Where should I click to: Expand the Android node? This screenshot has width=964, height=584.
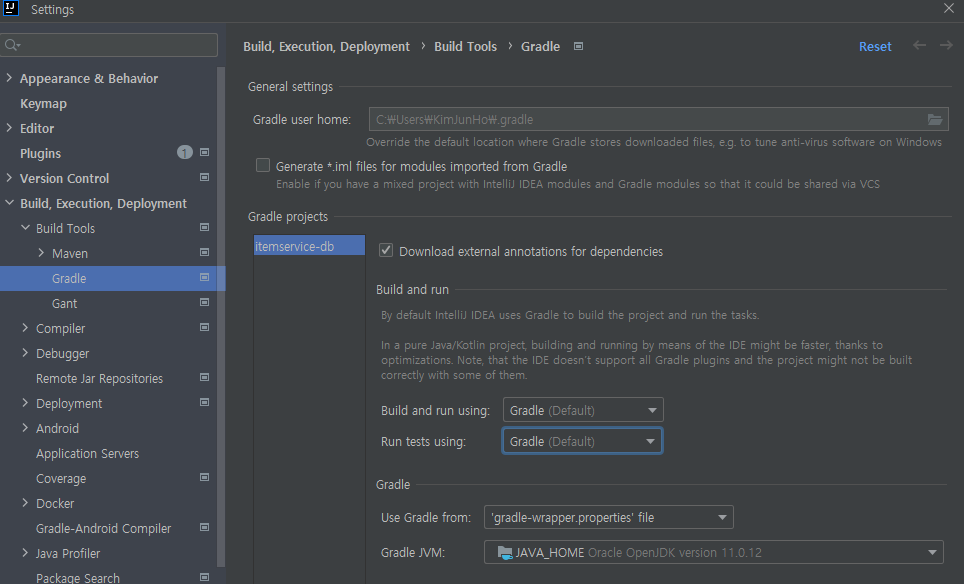click(x=25, y=427)
